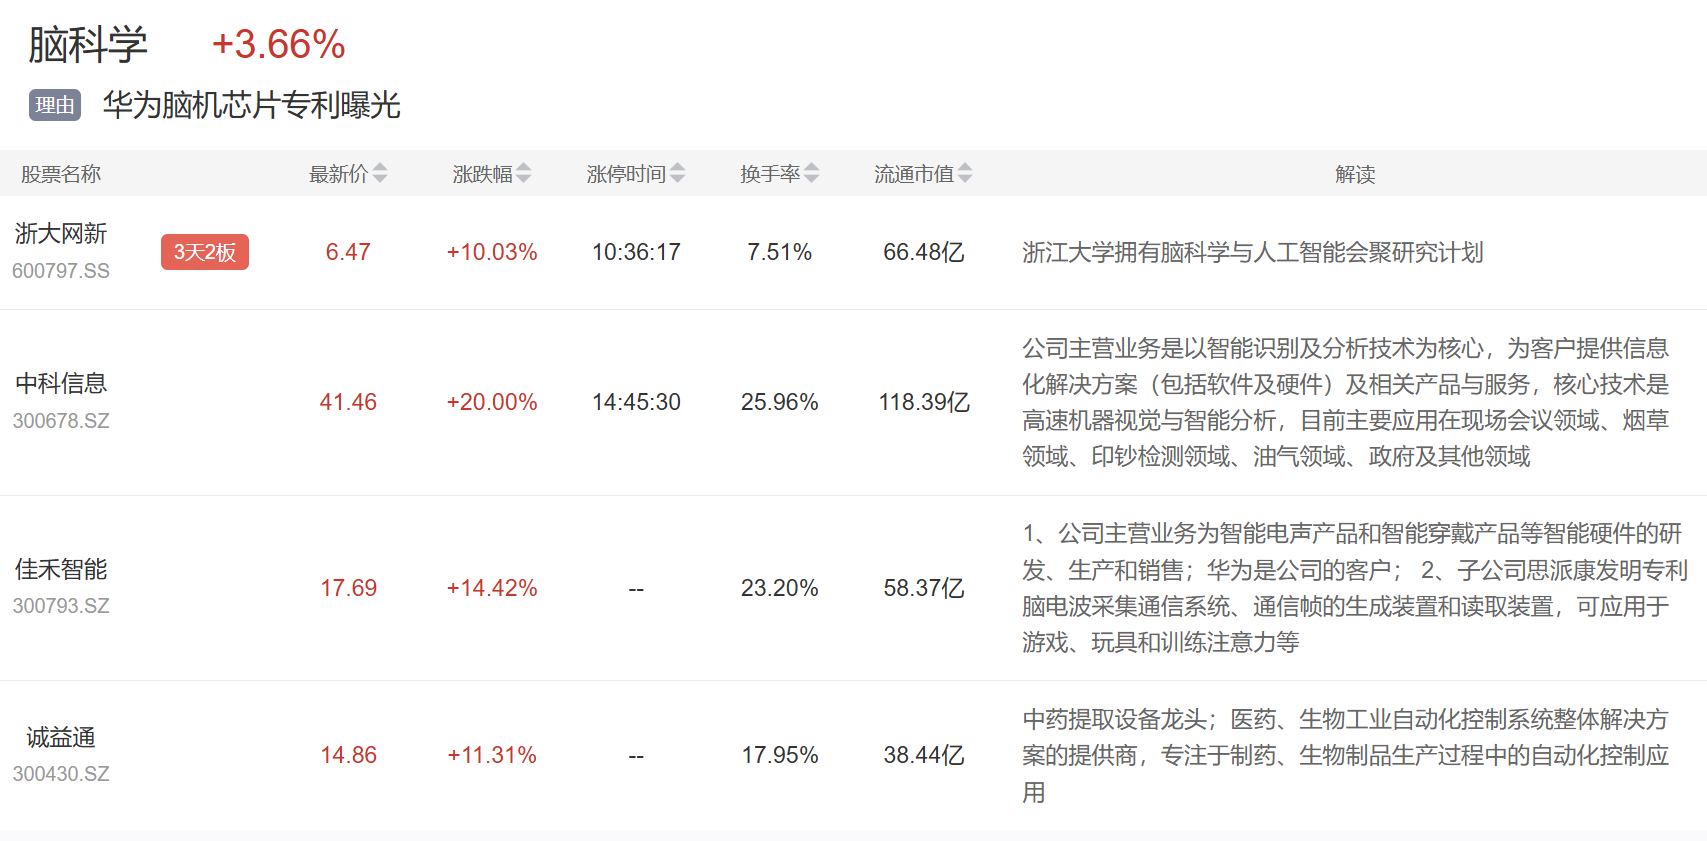This screenshot has width=1707, height=841.
Task: Click stock code 600797.SS
Action: 61,271
